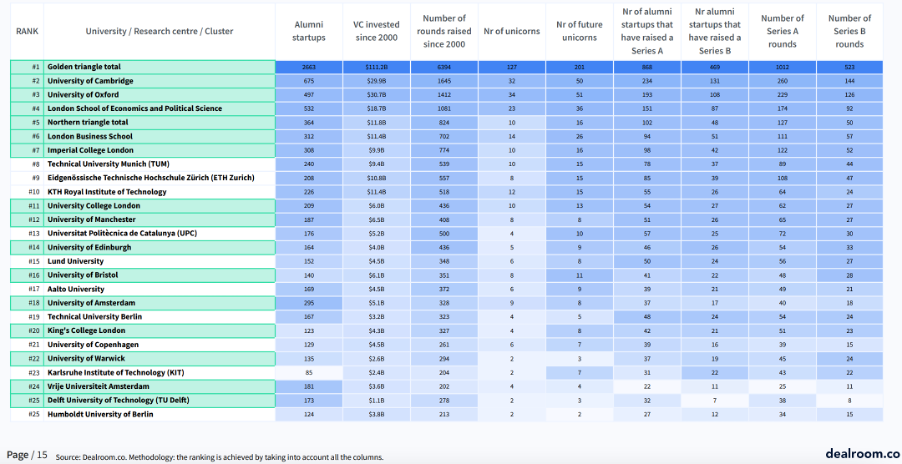902x464 pixels.
Task: Click Cambridge's 1645 rounds raised cell
Action: 444,80
